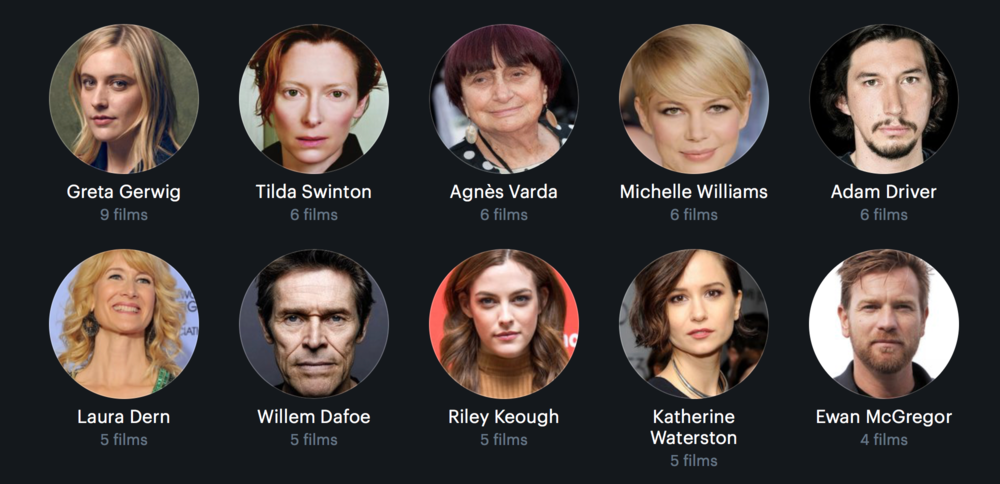The image size is (1000, 484).
Task: View the 9 films count under Greta Gerwig
Action: (124, 215)
